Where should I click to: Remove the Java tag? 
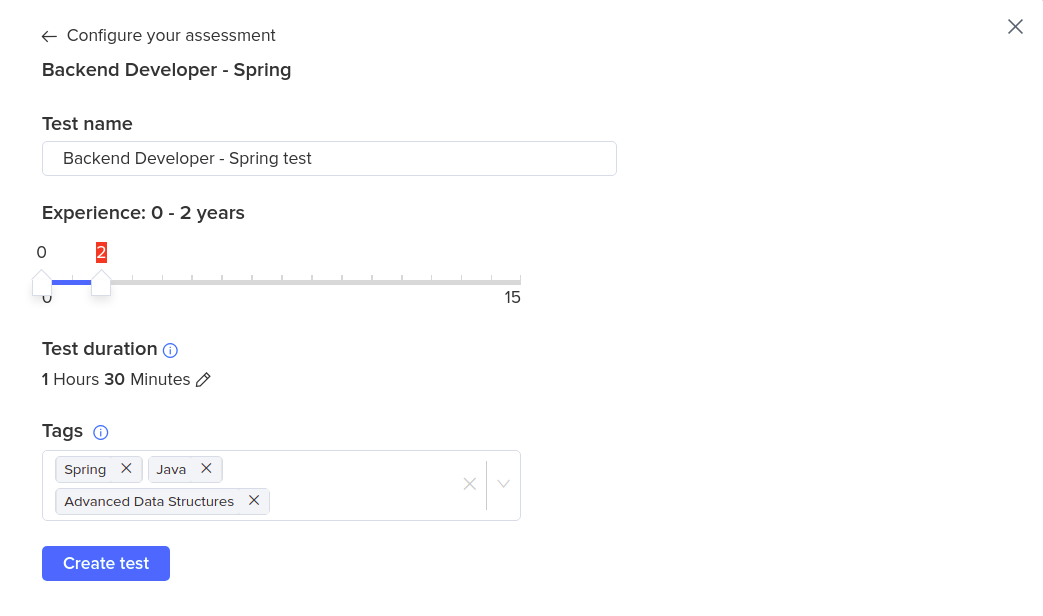tap(206, 468)
